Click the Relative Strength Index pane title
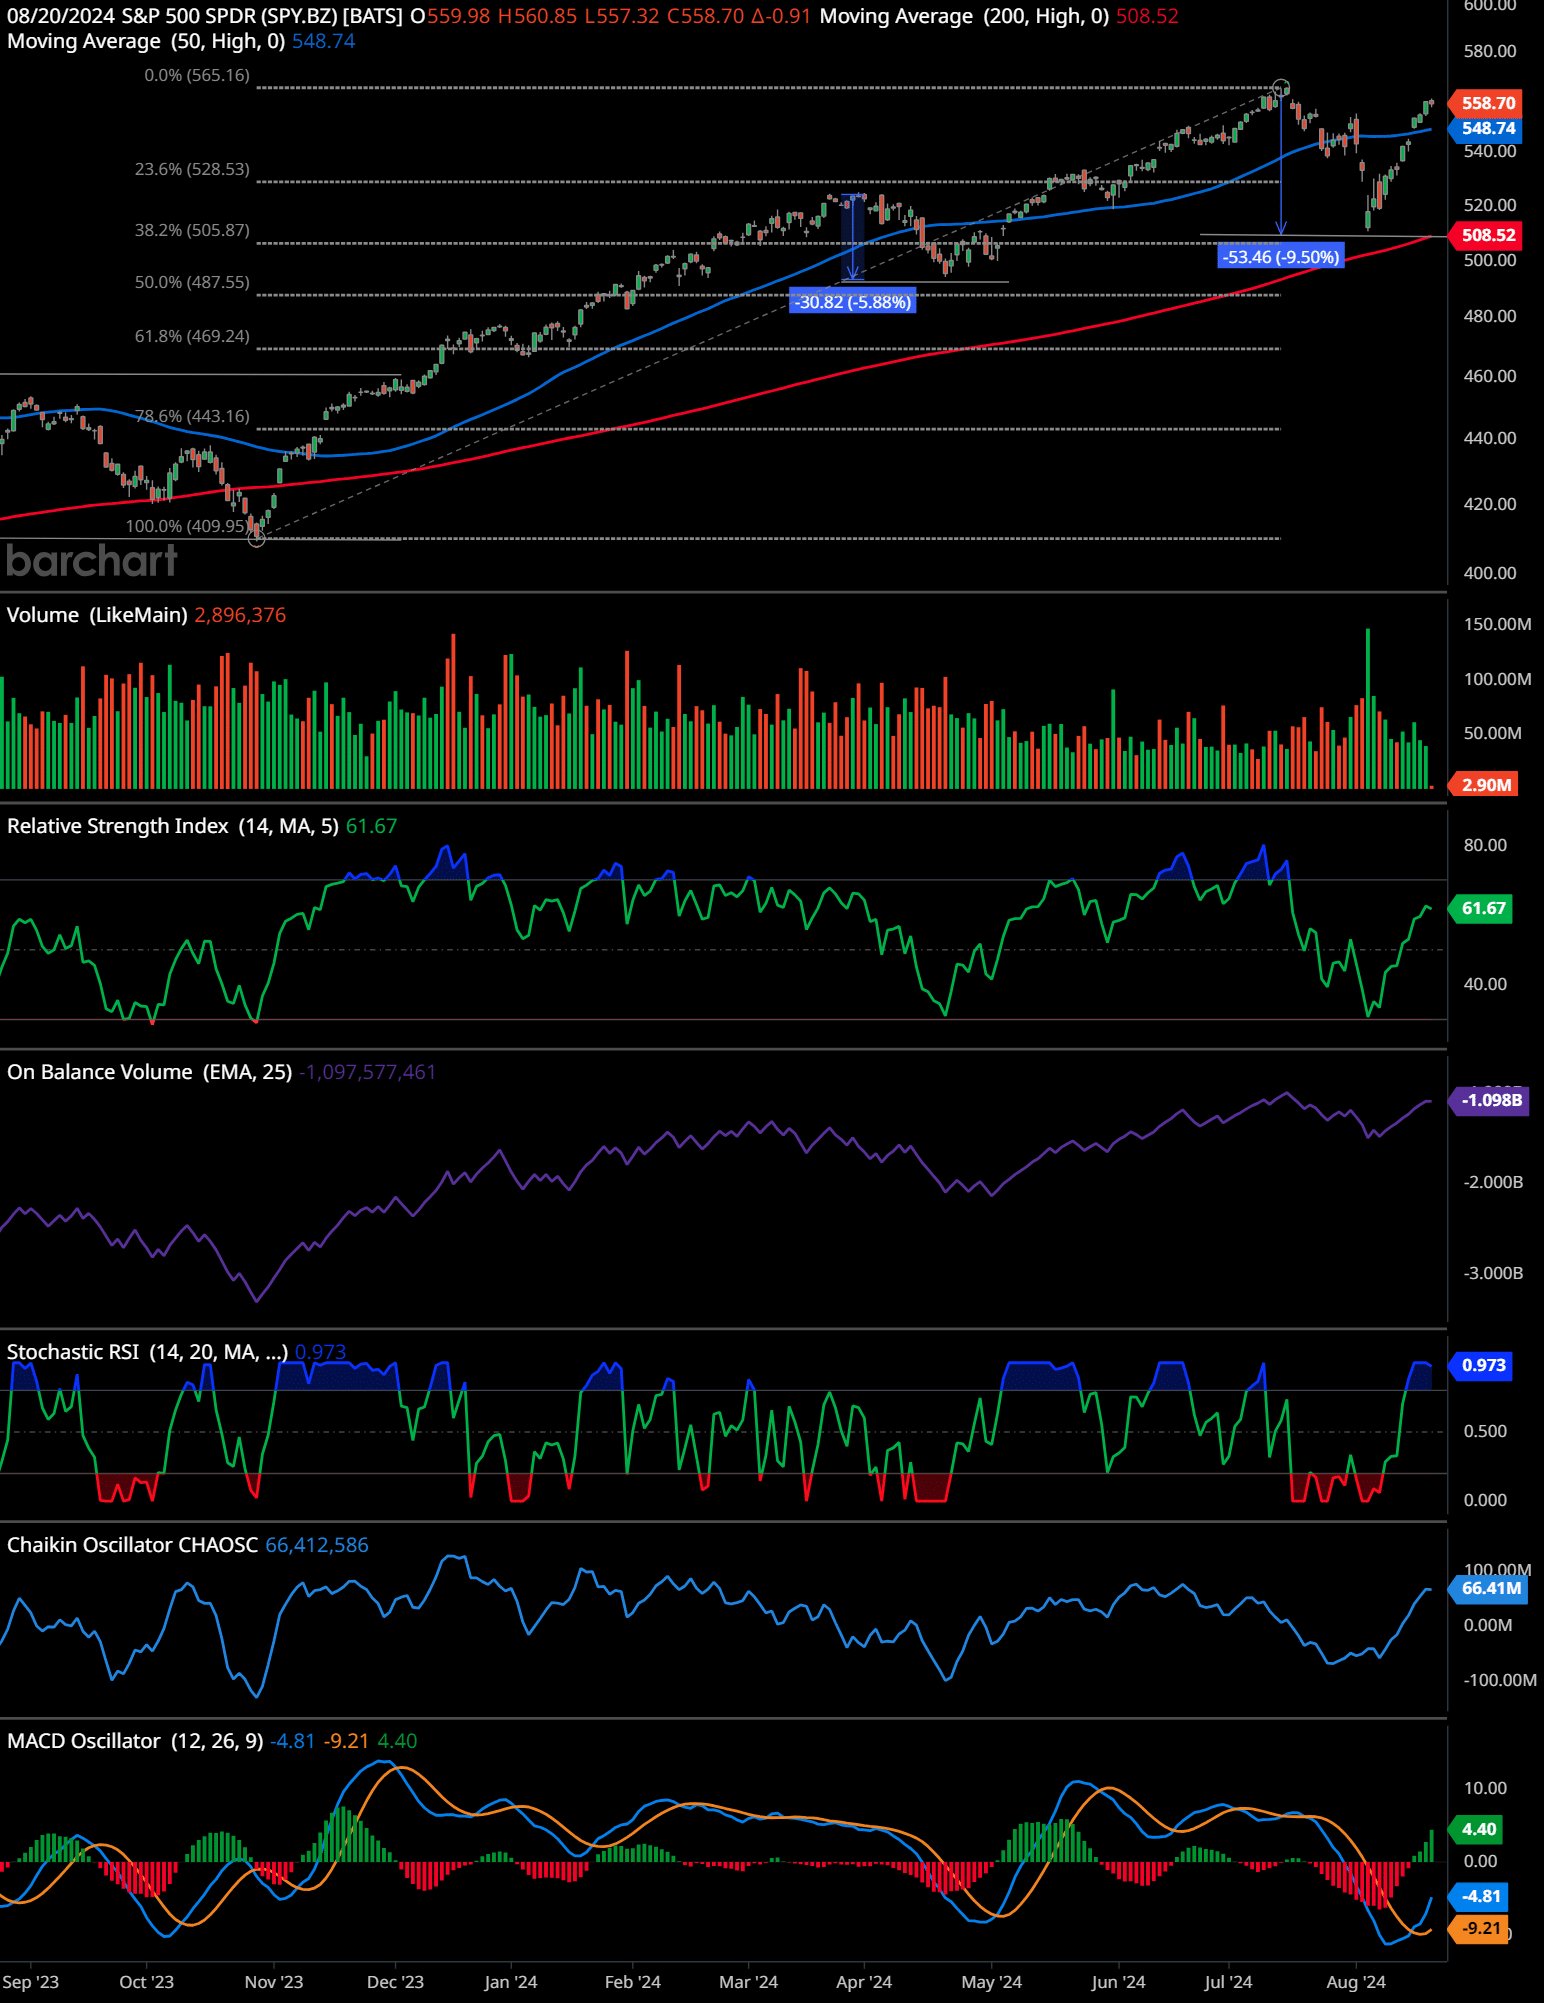 [173, 826]
